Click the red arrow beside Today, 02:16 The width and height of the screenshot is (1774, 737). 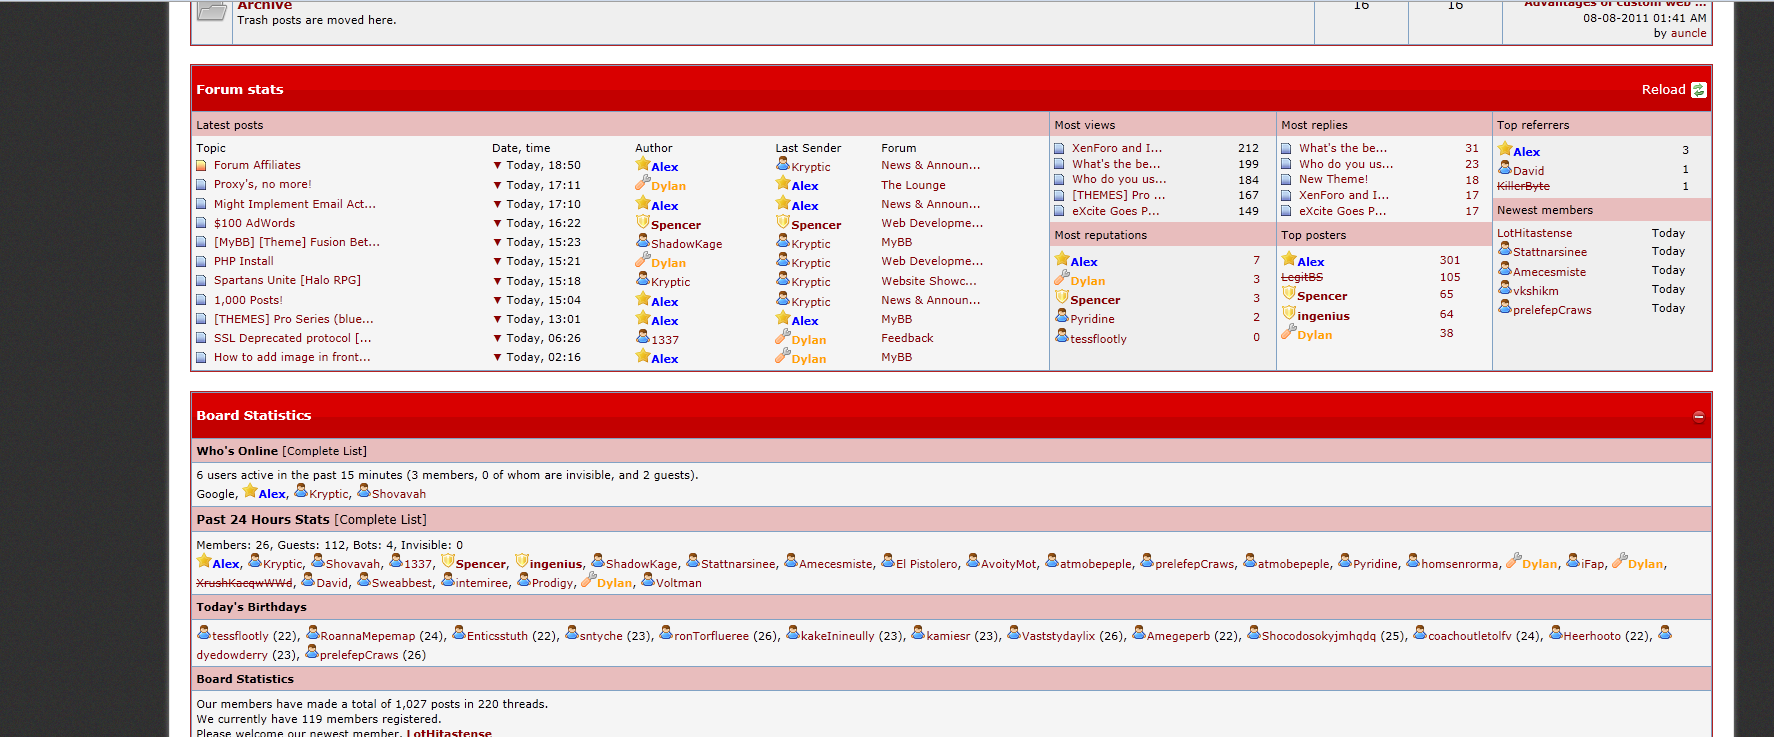click(x=497, y=357)
